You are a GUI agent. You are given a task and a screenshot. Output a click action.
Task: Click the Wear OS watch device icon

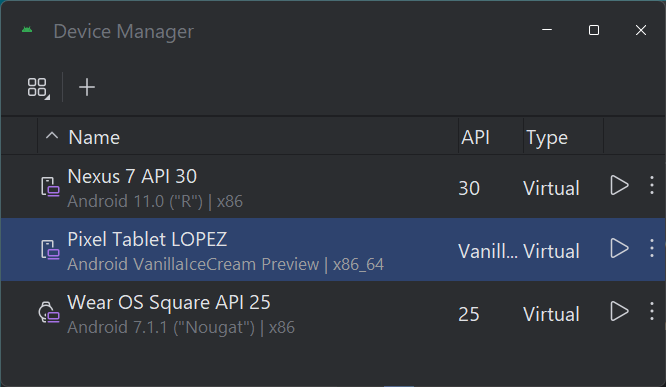pyautogui.click(x=49, y=312)
